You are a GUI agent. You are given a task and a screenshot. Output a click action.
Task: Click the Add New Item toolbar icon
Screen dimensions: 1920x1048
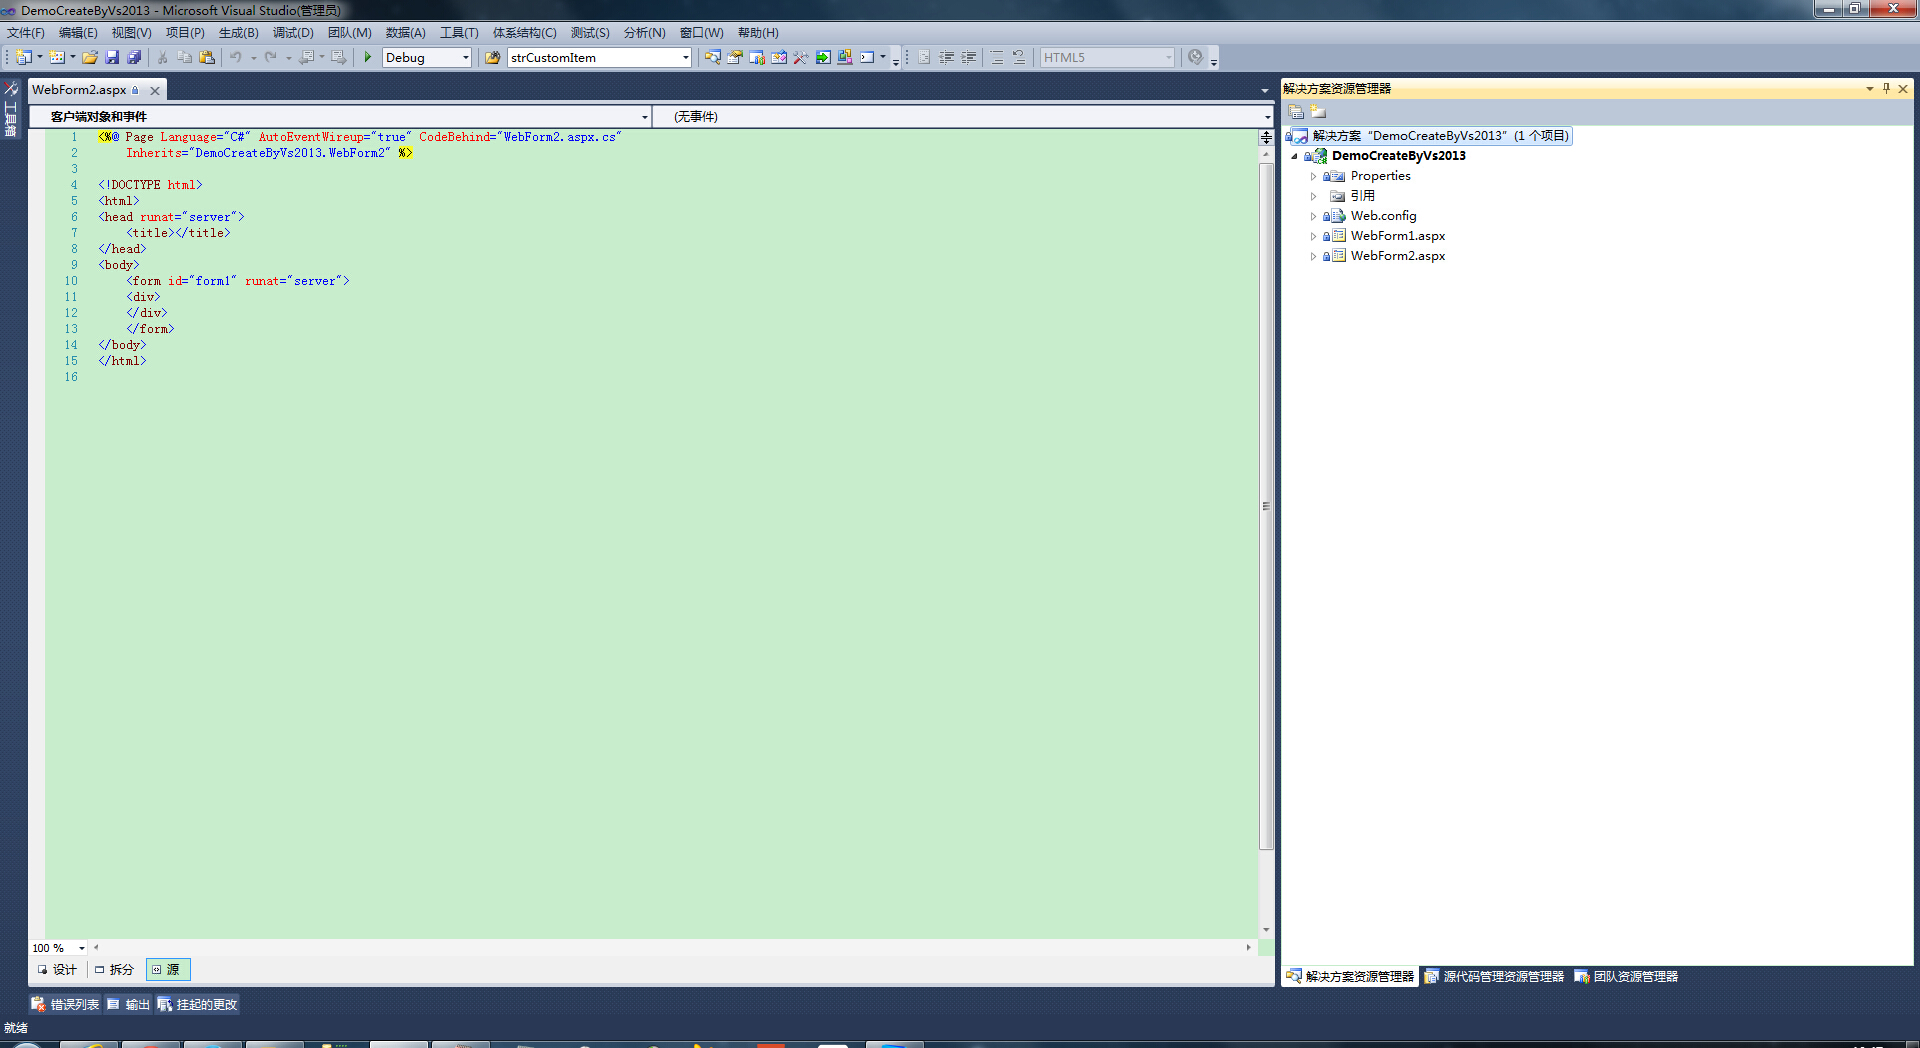57,57
